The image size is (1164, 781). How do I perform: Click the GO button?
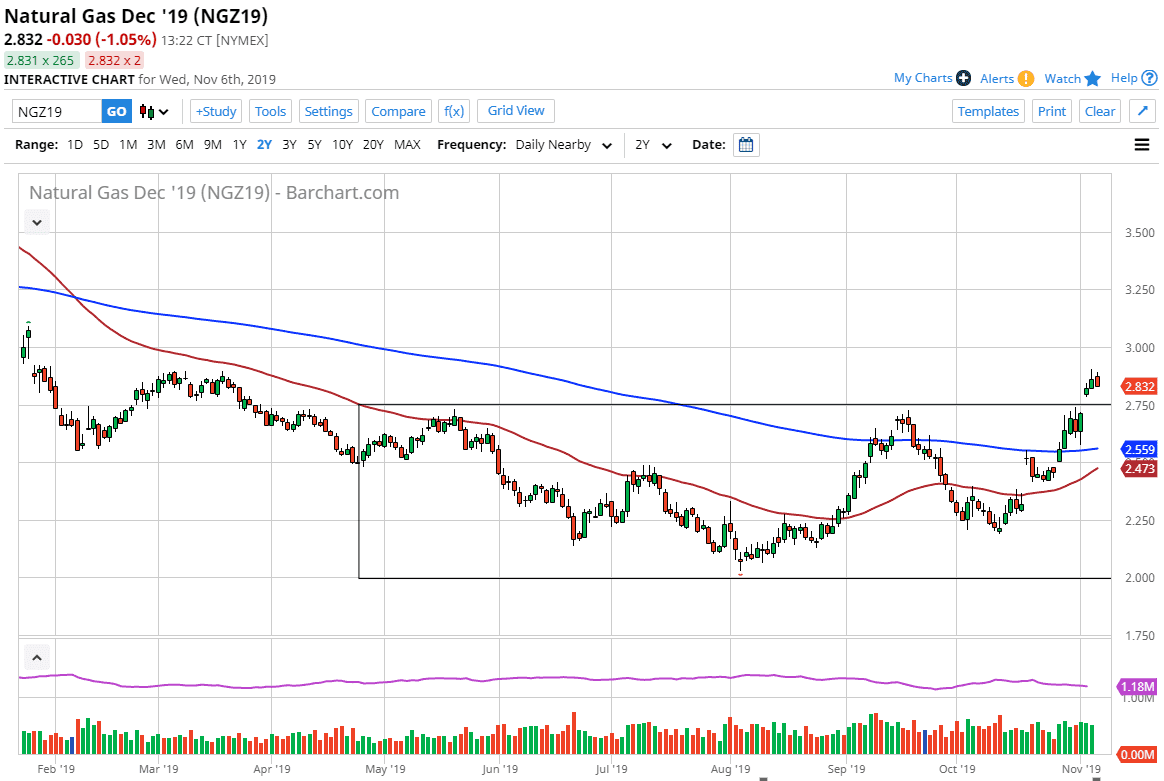coord(117,112)
